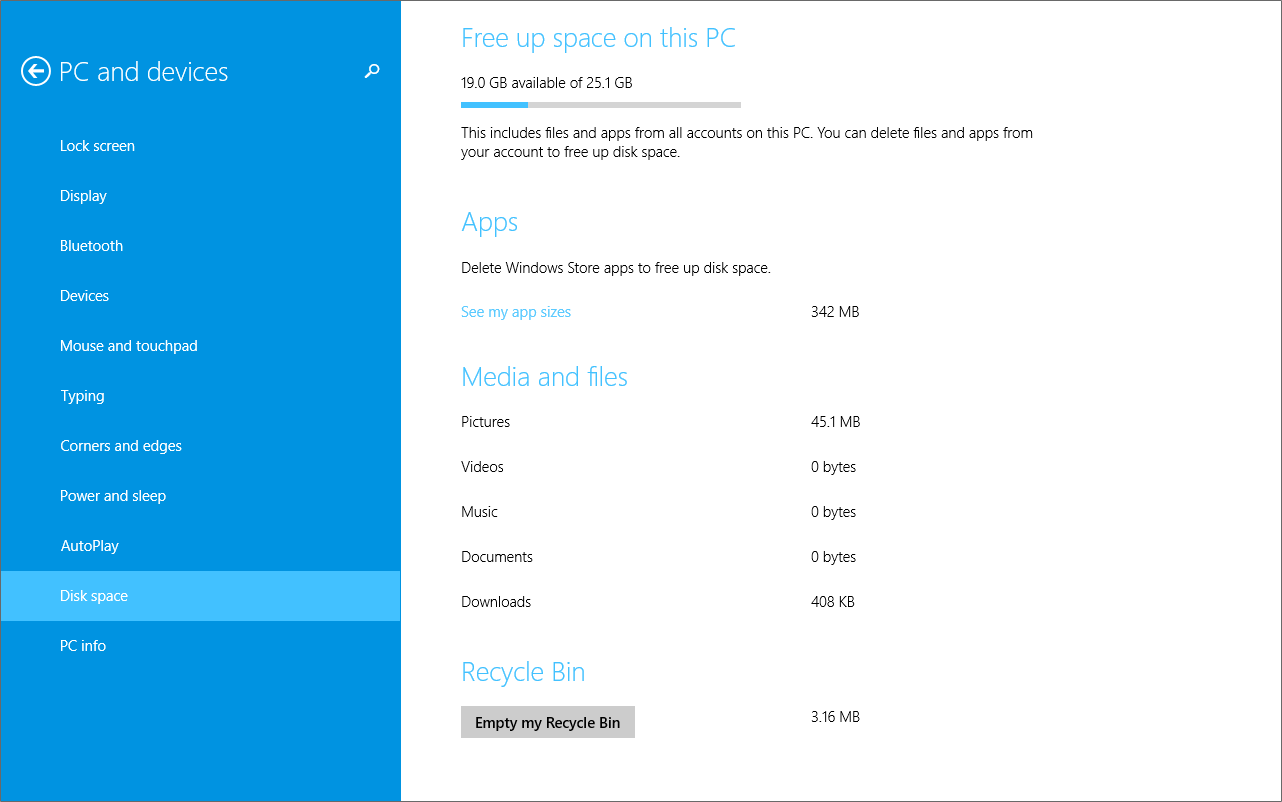1282x802 pixels.
Task: Click the Delete Windows Store apps text
Action: coord(616,268)
